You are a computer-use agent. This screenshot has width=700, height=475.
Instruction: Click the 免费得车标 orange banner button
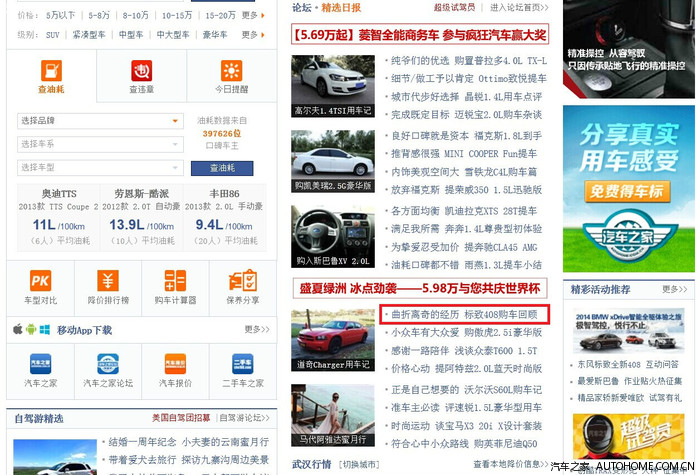pyautogui.click(x=628, y=192)
